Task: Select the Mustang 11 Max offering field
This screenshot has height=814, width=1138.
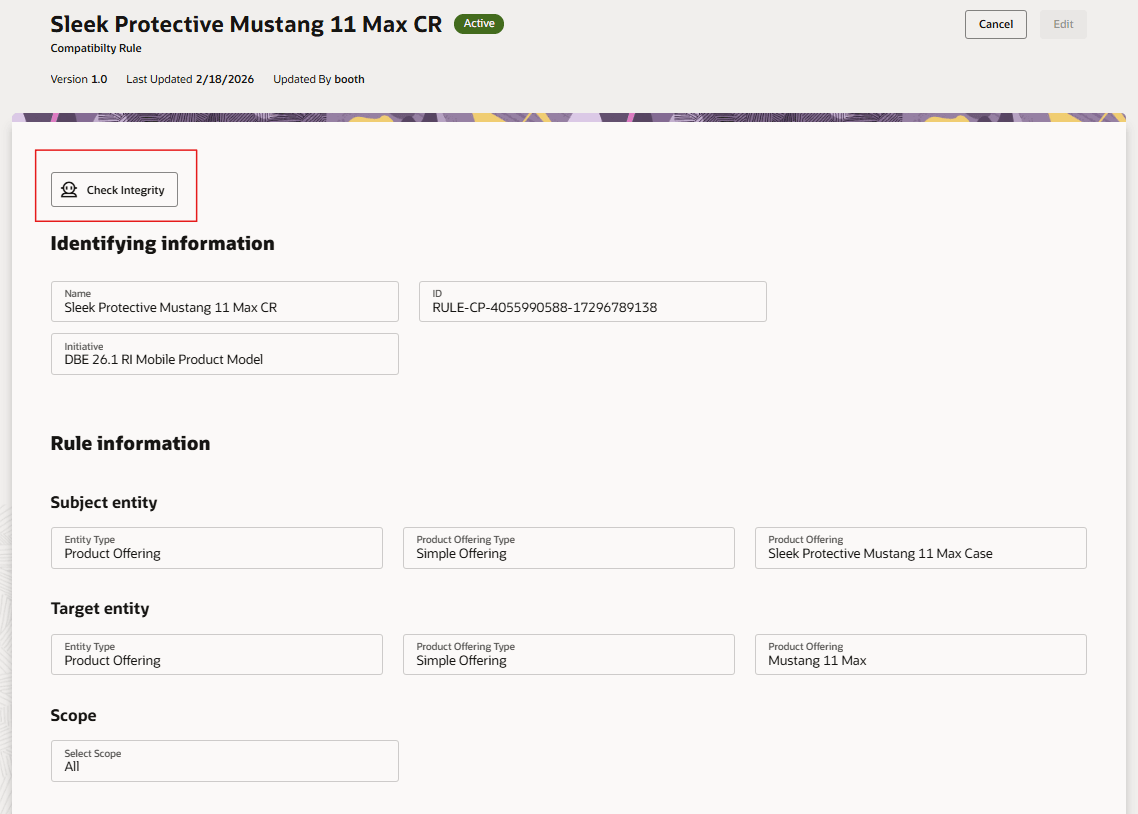Action: (x=920, y=654)
